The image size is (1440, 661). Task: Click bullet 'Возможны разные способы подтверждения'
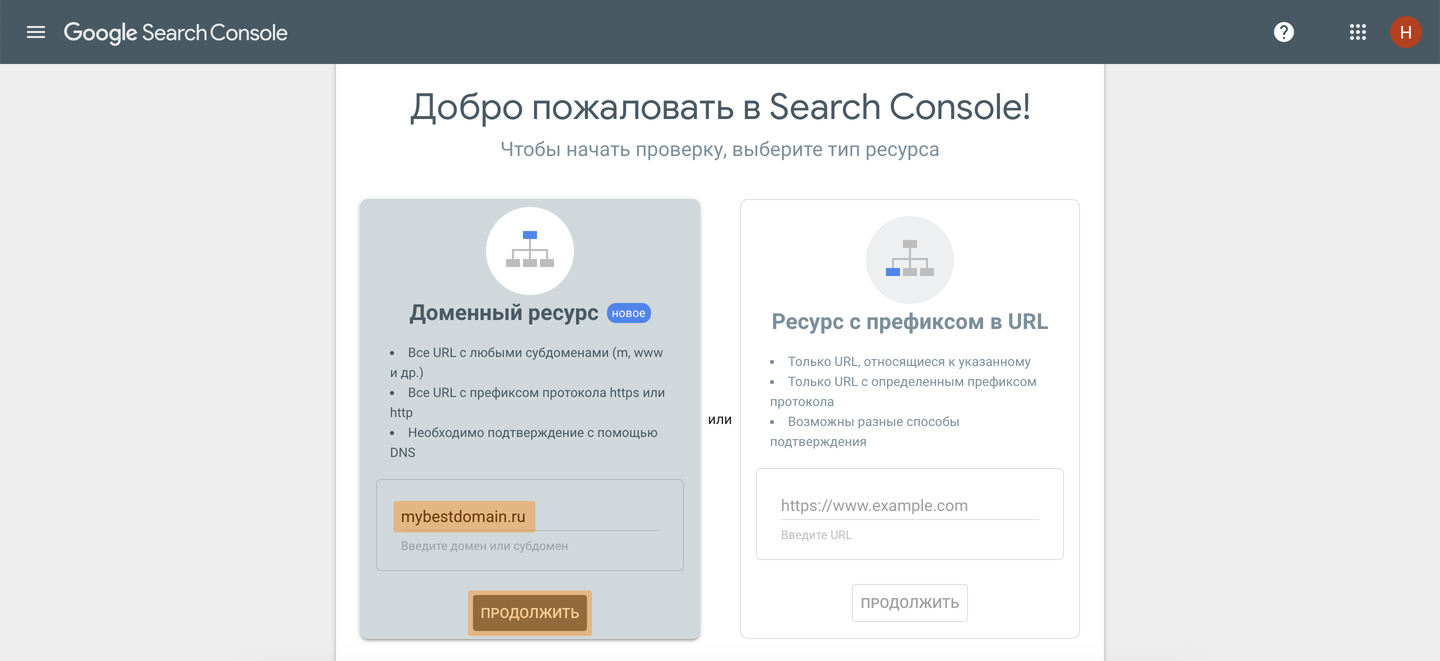(x=865, y=432)
